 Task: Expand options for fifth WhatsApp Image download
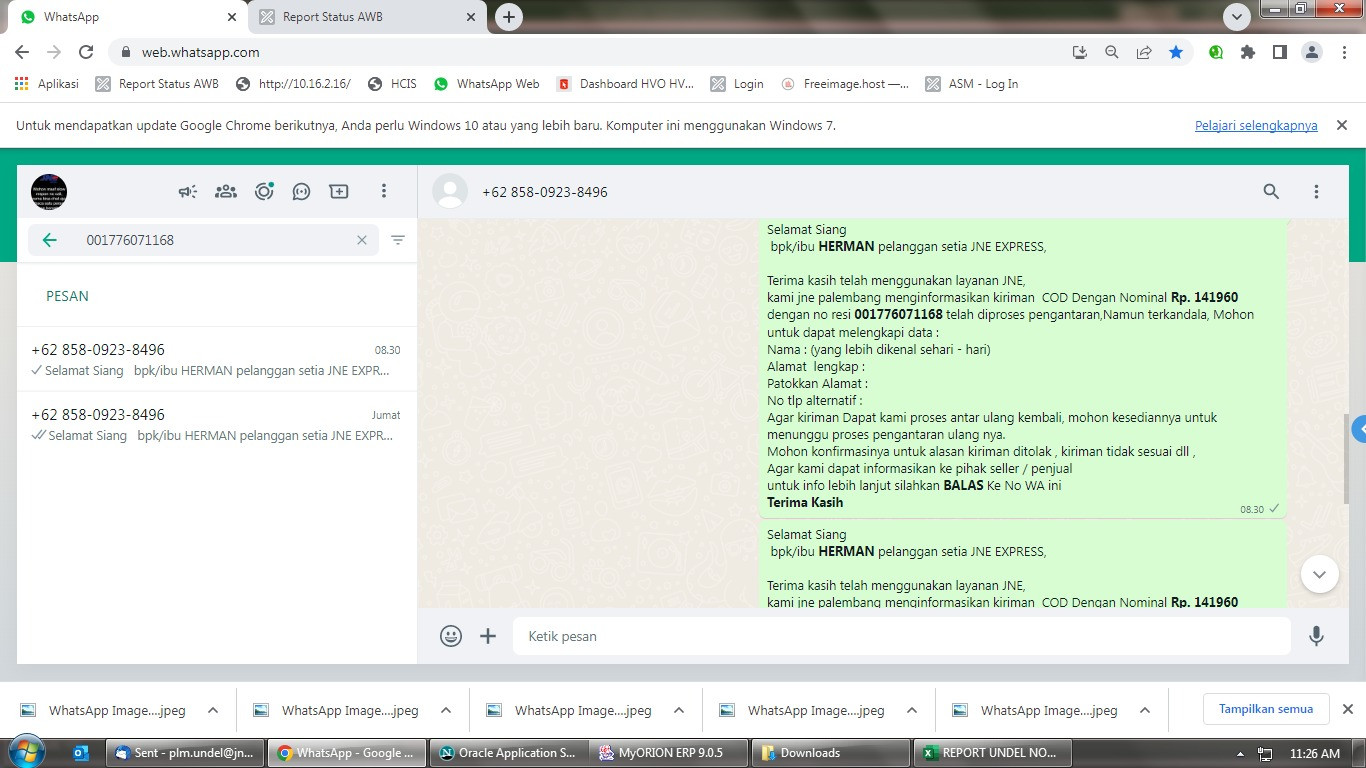(x=1145, y=710)
